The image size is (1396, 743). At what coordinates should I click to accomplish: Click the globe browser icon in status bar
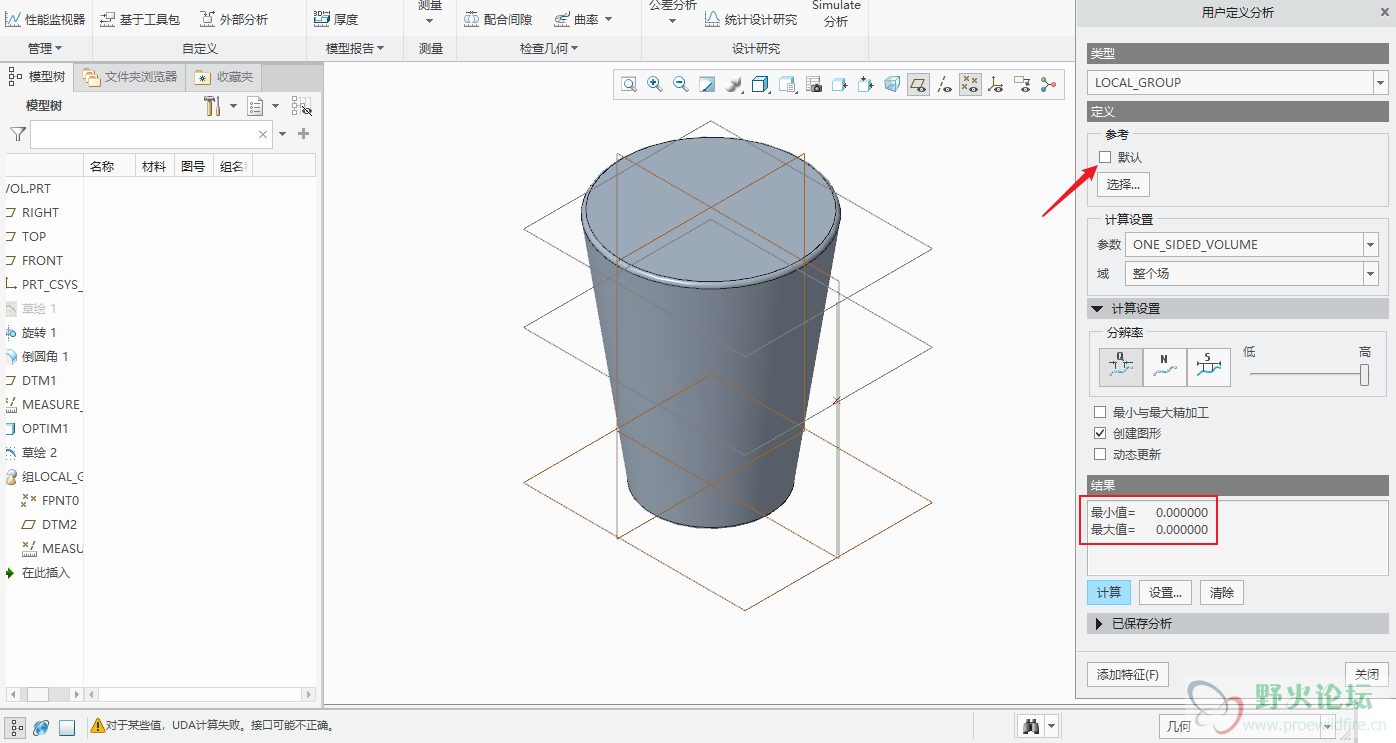[x=42, y=727]
